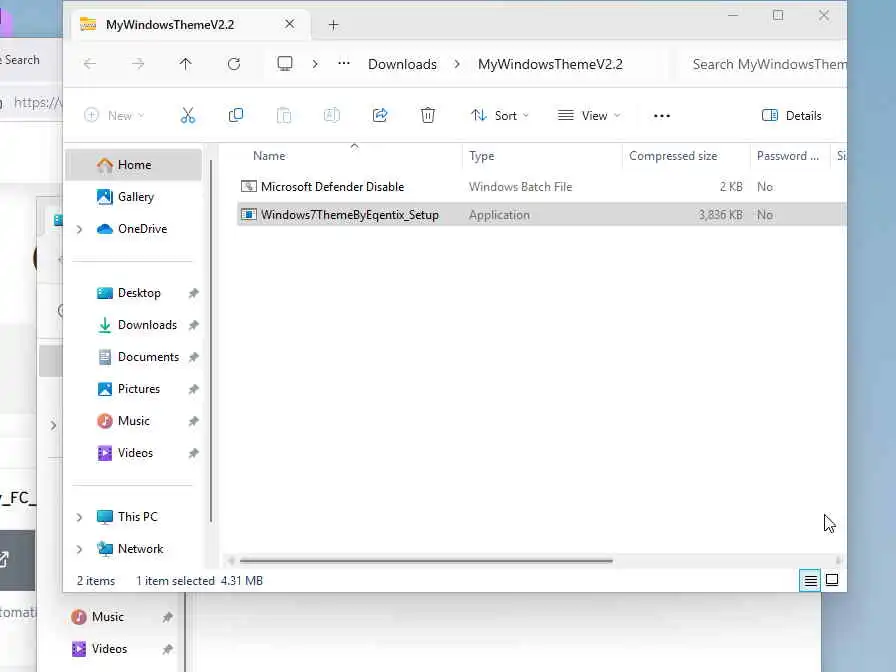The height and width of the screenshot is (672, 896).
Task: Open the View dropdown
Action: tap(589, 115)
